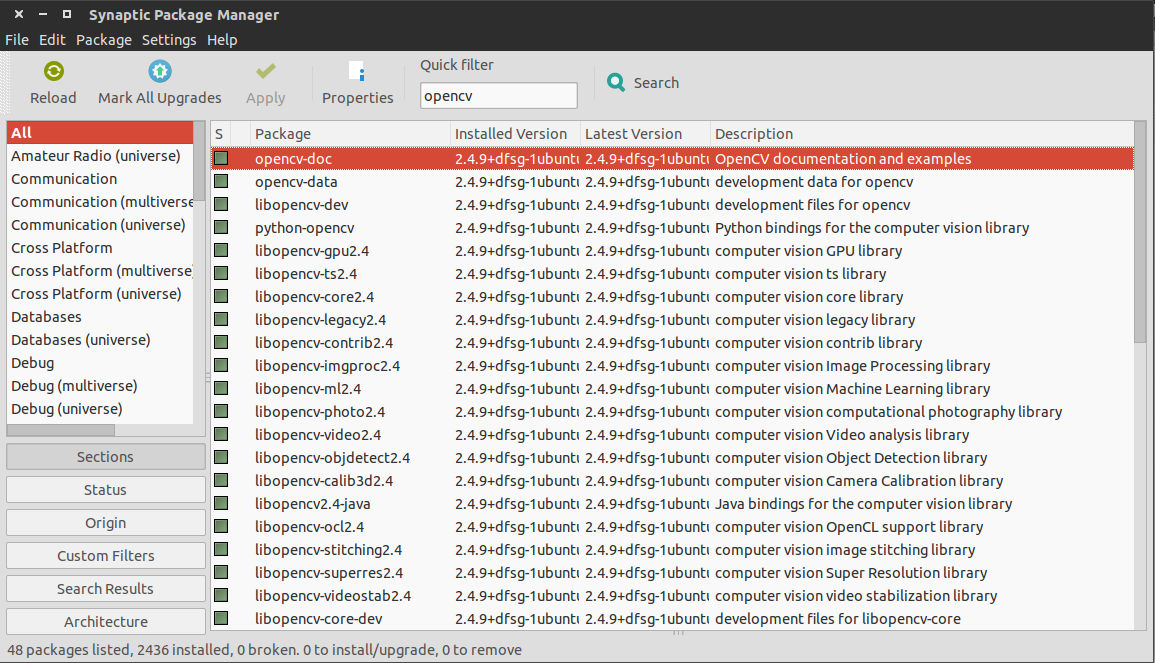1155x663 pixels.
Task: Sort by Description column header
Action: pyautogui.click(x=920, y=134)
